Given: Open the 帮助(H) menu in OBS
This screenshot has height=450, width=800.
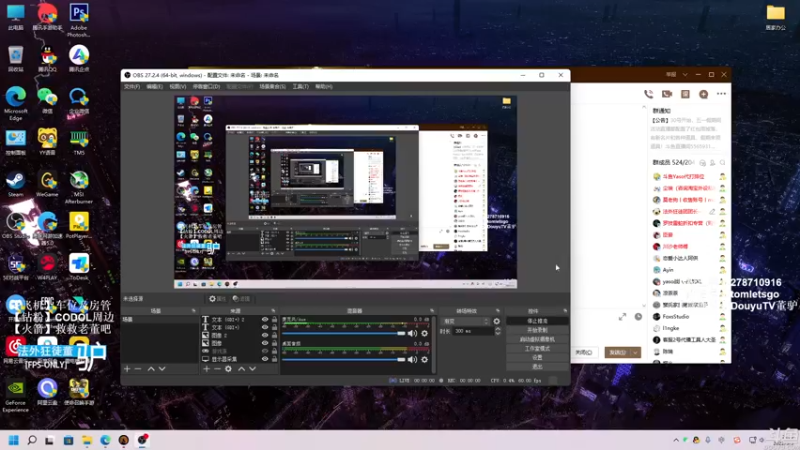Looking at the screenshot, I should (x=323, y=87).
